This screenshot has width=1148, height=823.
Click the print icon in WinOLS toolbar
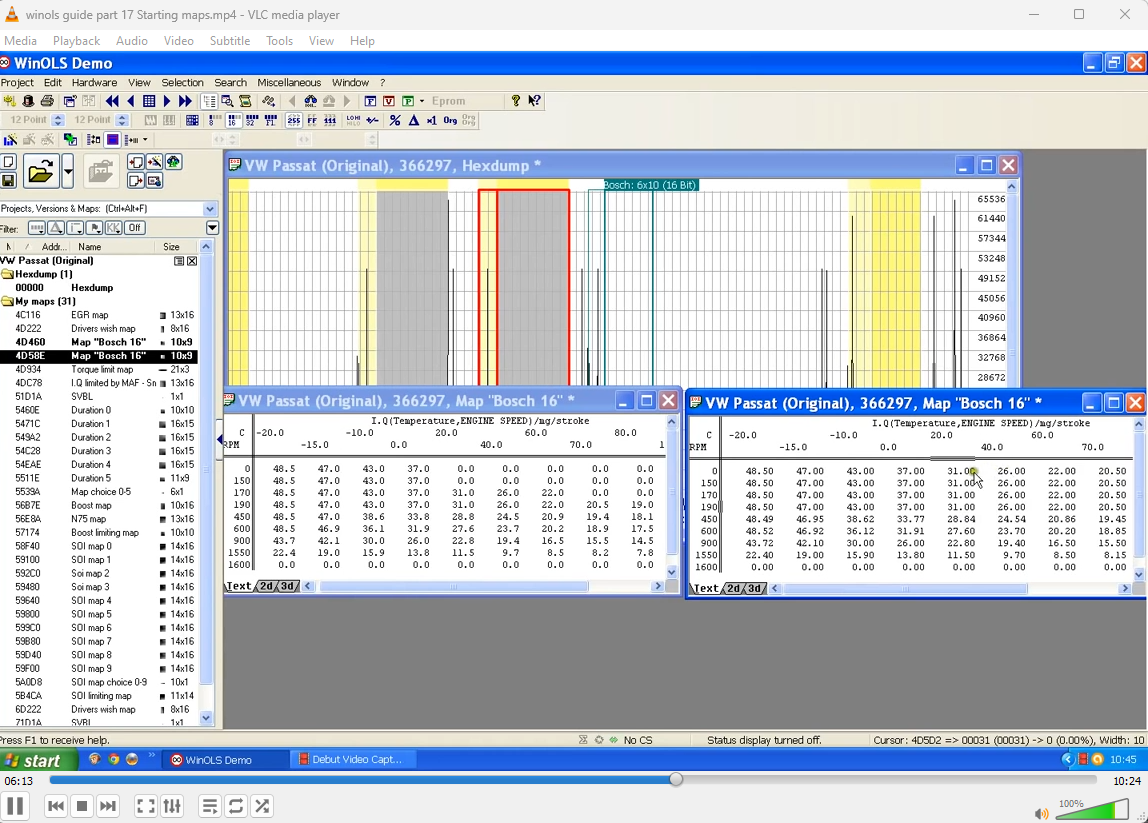point(47,101)
